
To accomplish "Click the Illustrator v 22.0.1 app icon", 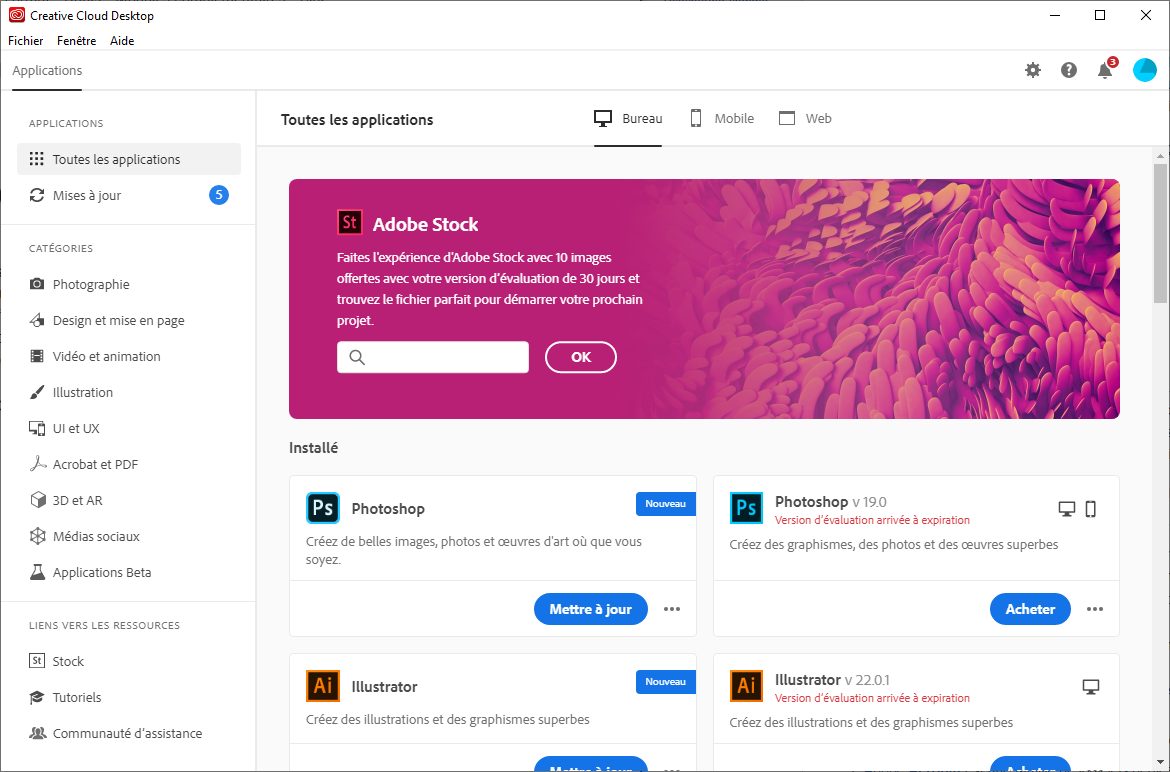I will 746,686.
